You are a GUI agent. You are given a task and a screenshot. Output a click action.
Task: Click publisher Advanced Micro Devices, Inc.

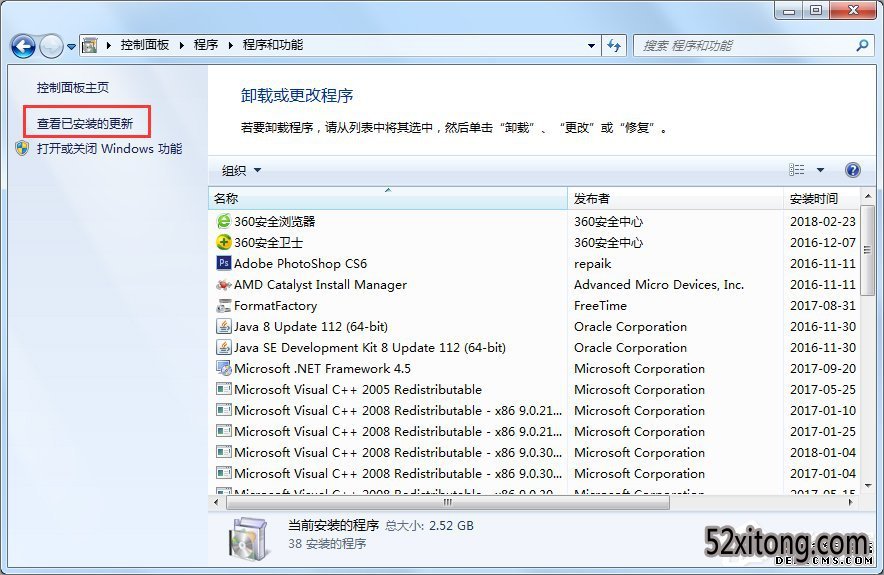tap(659, 285)
